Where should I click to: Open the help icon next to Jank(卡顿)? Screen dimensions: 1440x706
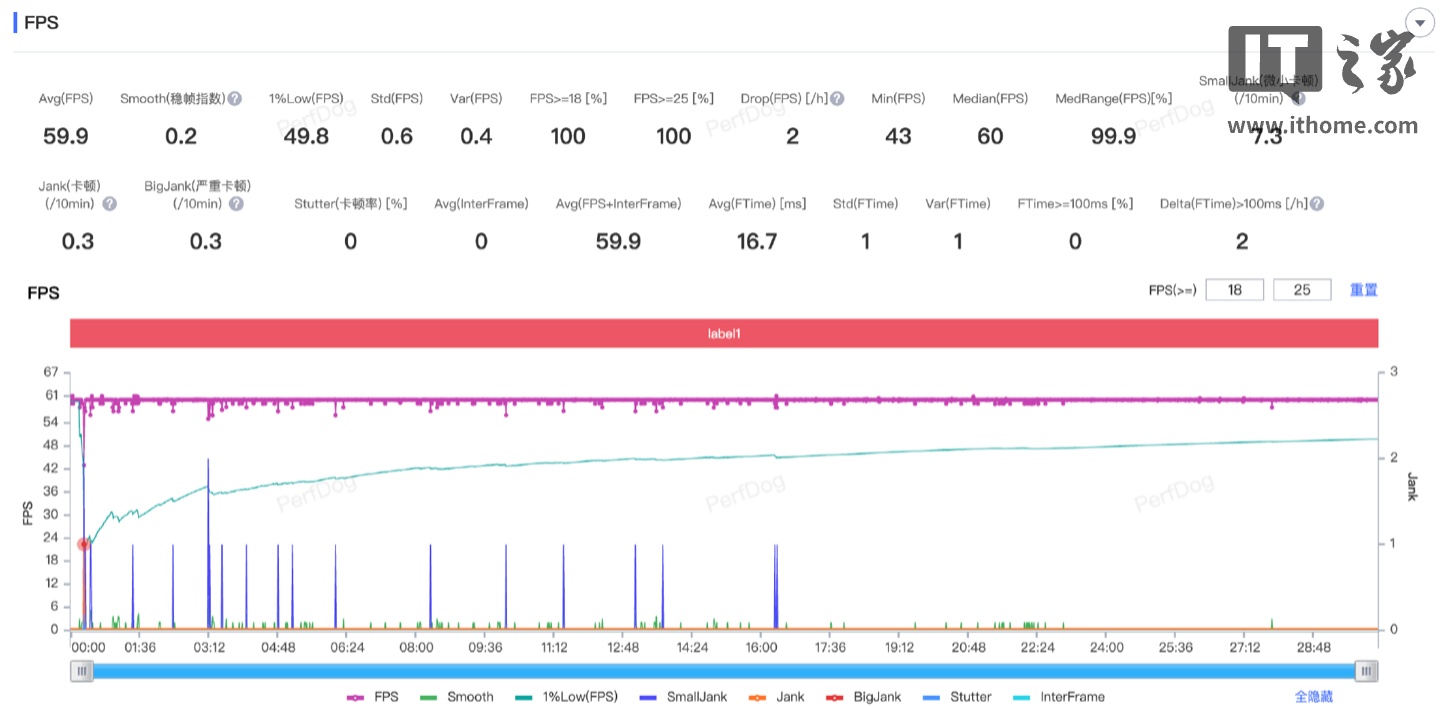(110, 204)
